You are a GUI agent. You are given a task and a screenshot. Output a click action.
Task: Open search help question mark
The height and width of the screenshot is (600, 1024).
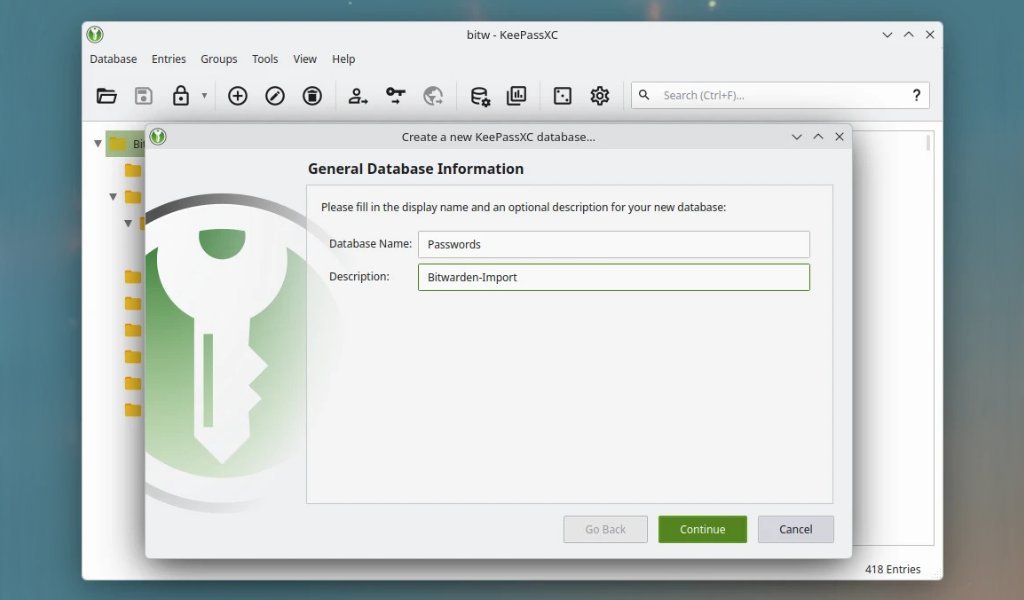(916, 95)
